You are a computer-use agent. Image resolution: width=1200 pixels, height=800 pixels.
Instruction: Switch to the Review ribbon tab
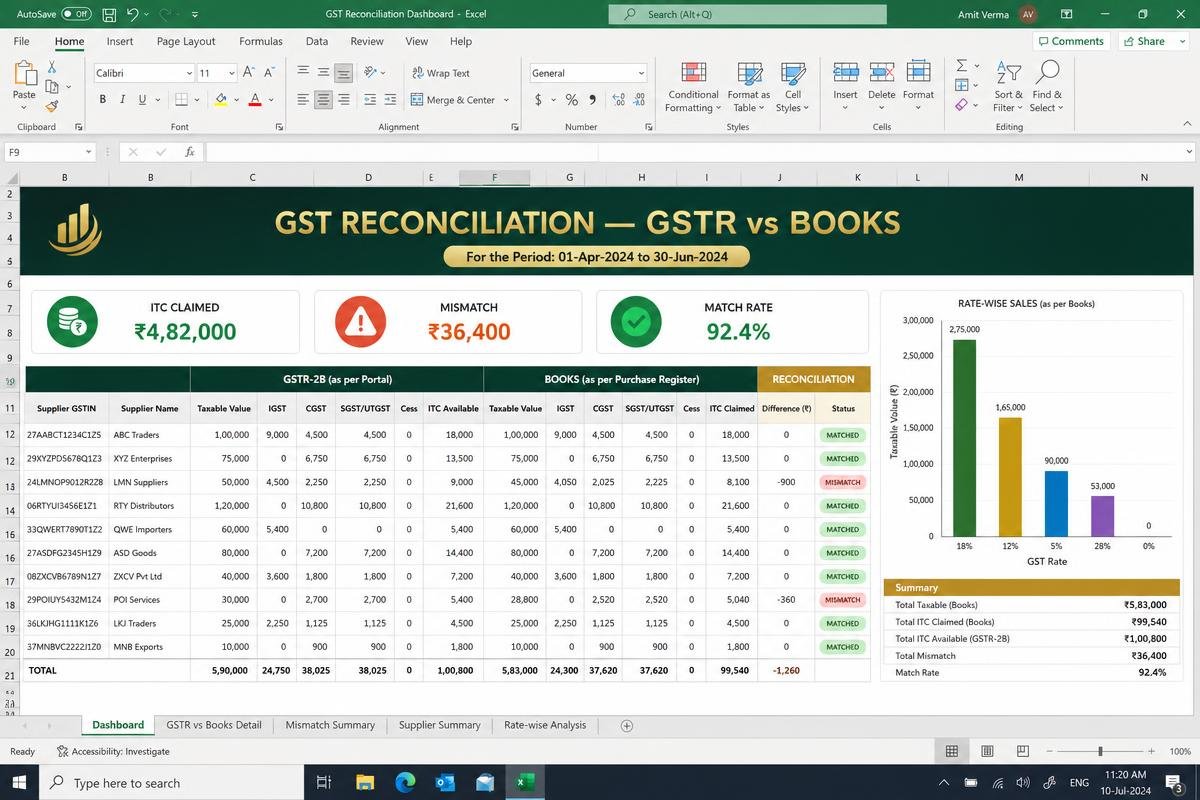tap(367, 41)
